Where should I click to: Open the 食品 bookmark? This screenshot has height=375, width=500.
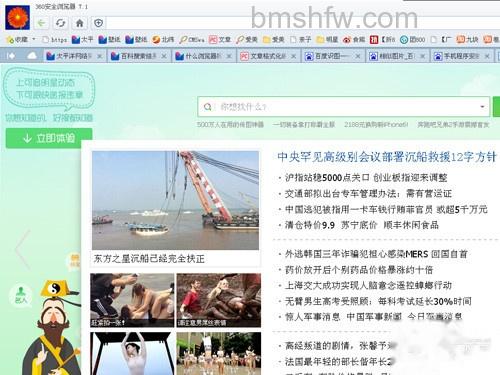click(x=354, y=40)
